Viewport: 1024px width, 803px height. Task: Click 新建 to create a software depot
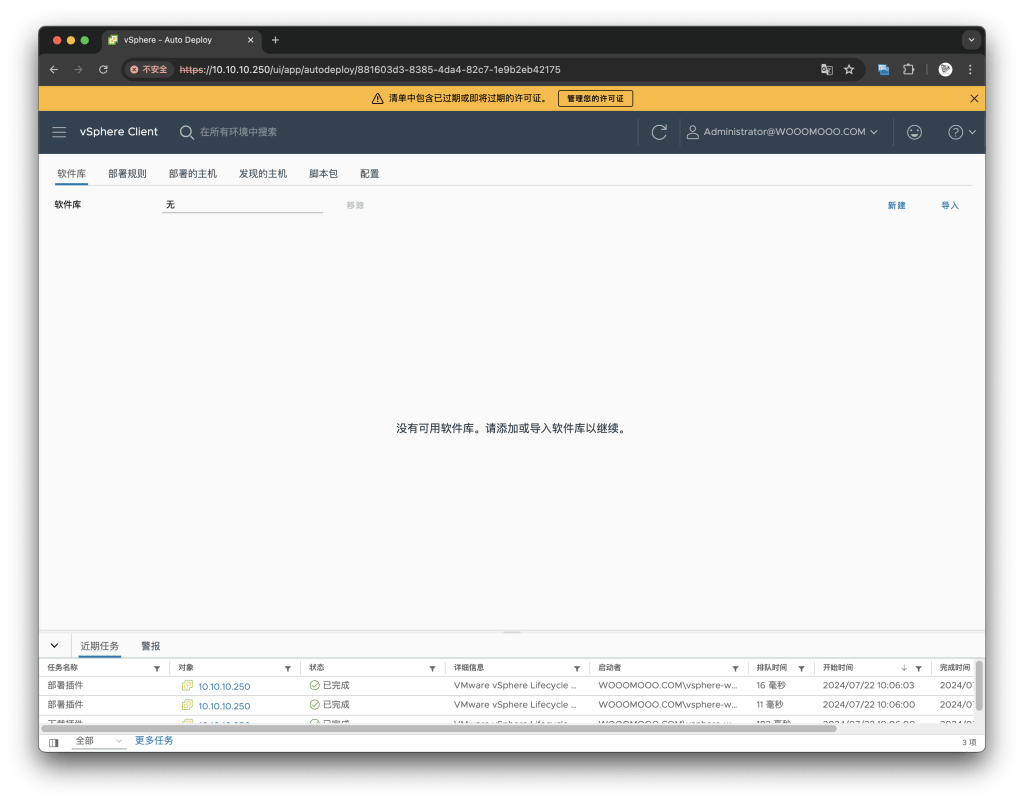[896, 206]
